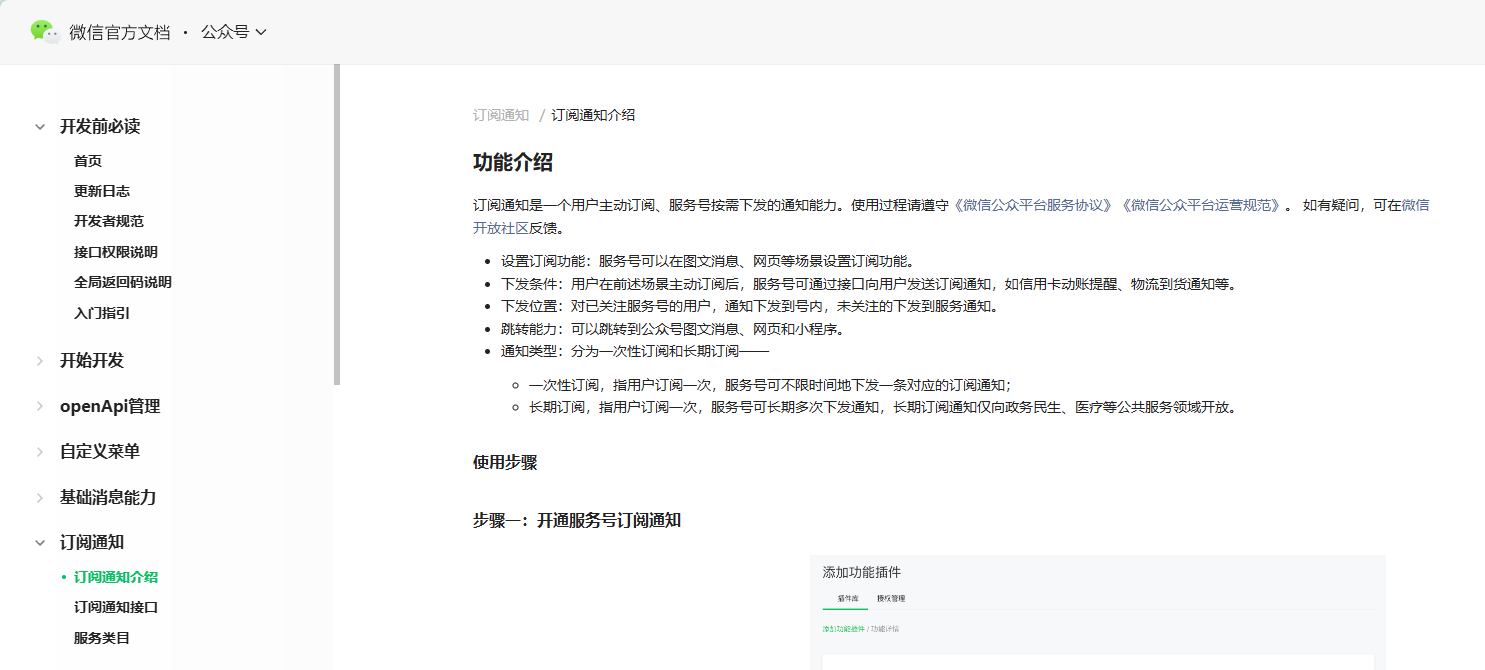Open the 公众号 dropdown menu
The height and width of the screenshot is (670, 1485).
coord(234,32)
